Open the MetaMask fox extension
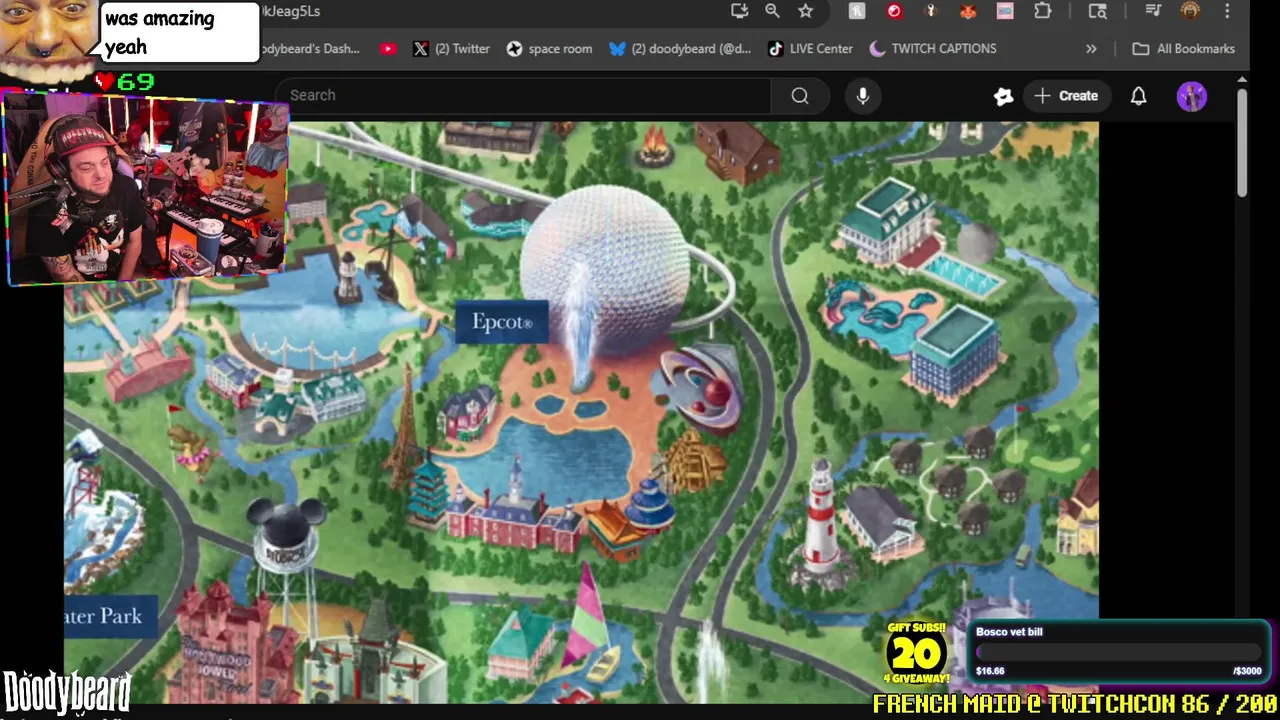 click(968, 11)
